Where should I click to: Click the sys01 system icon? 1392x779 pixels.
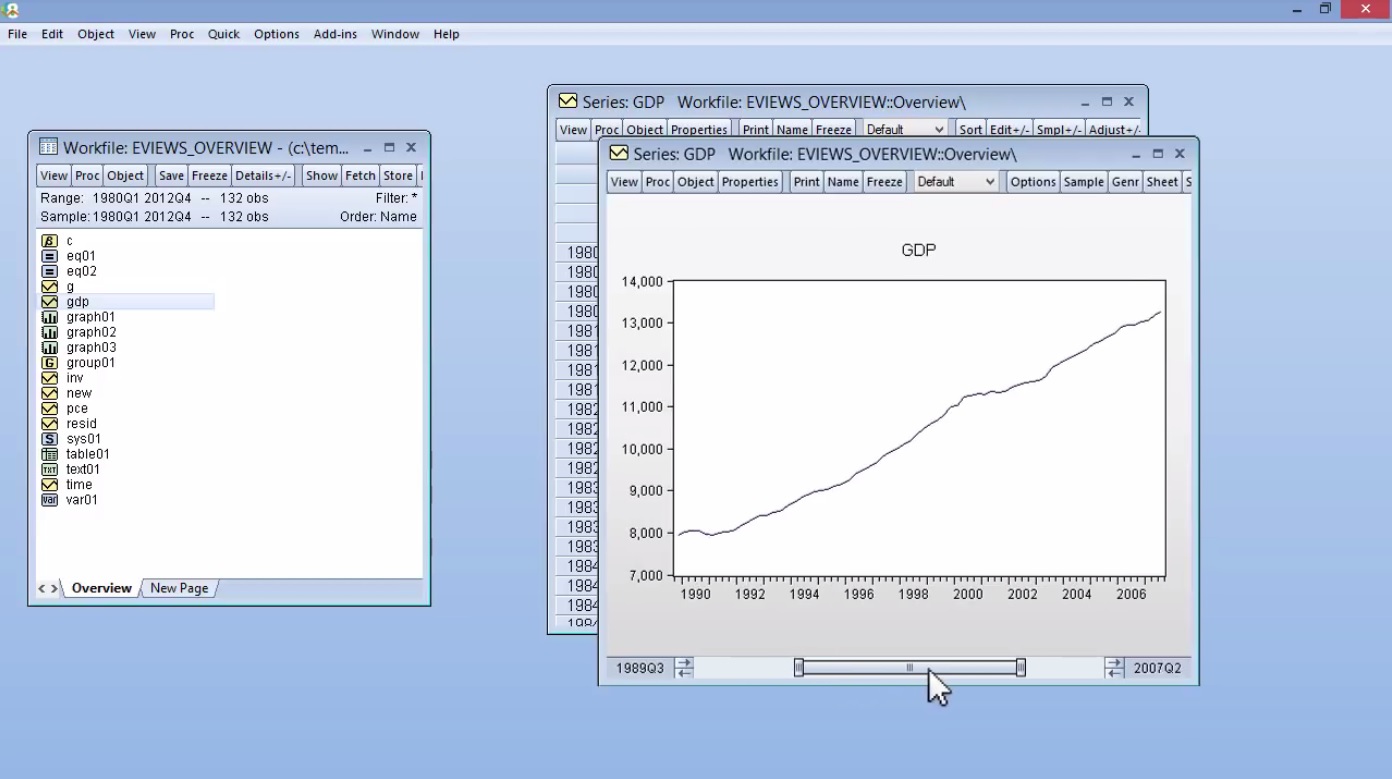tap(49, 439)
